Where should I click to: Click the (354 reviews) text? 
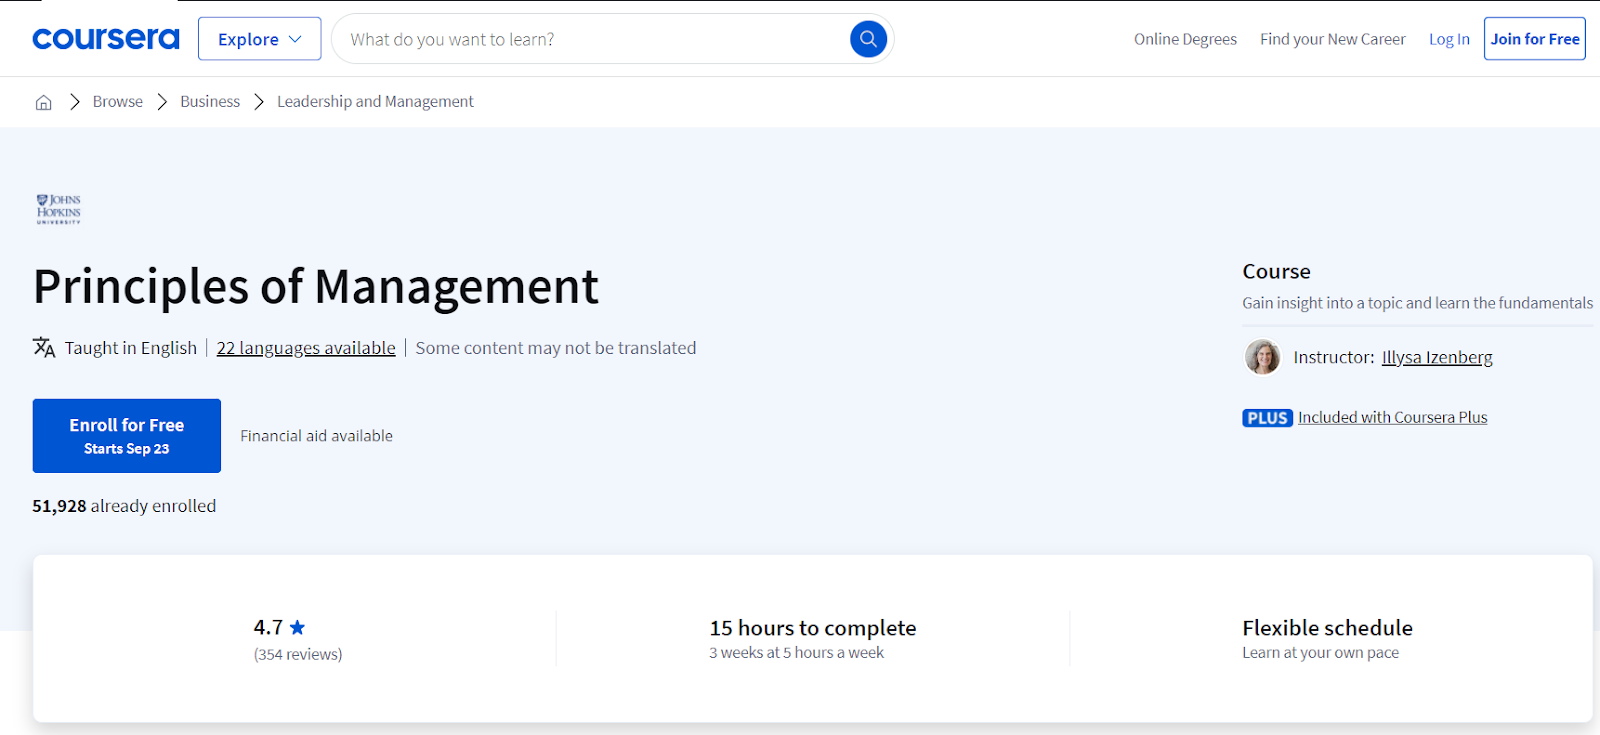click(x=298, y=654)
